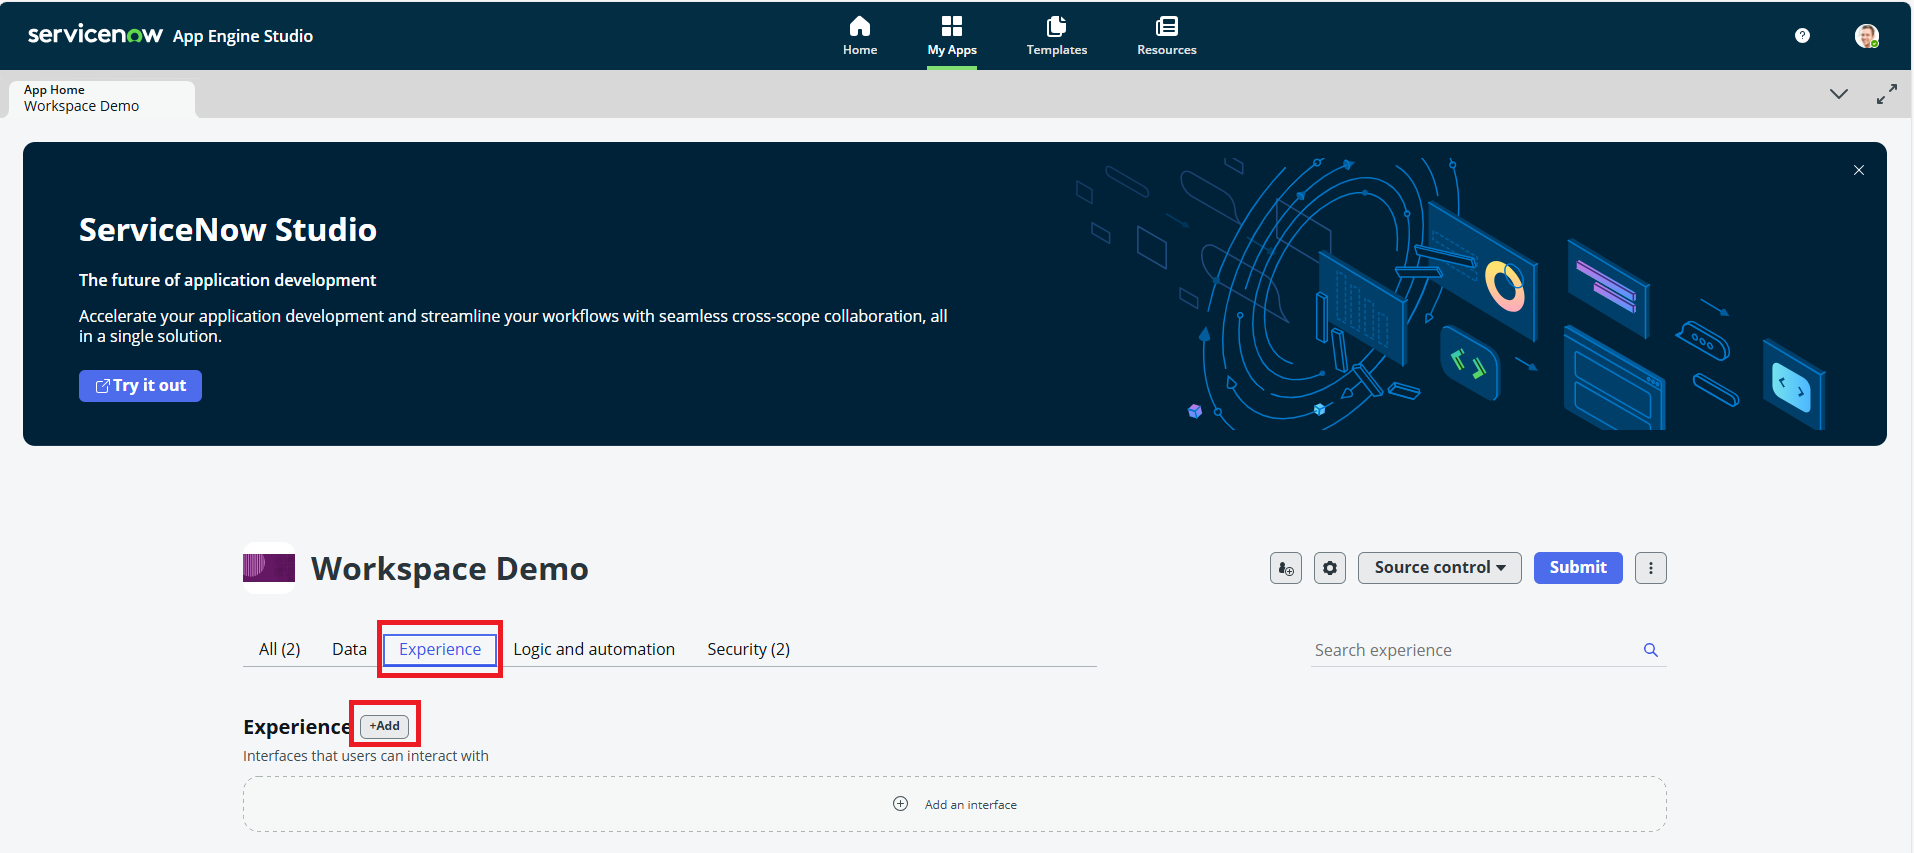
Task: Click the Try it out button
Action: tap(140, 386)
